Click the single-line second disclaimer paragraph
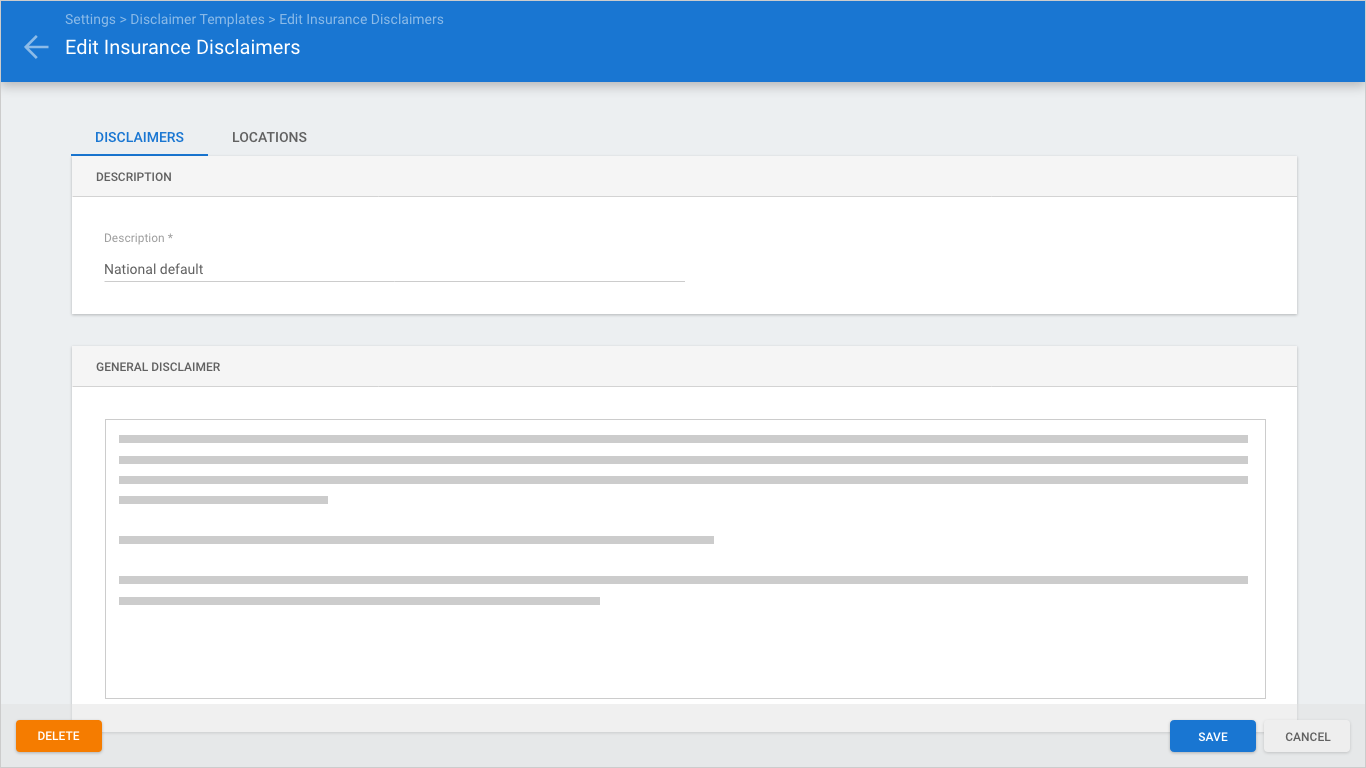This screenshot has width=1366, height=768. click(416, 540)
